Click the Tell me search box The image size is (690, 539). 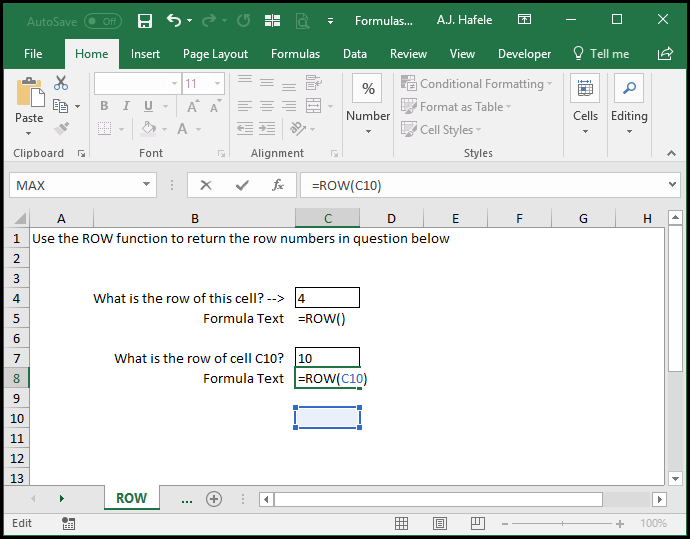[x=601, y=54]
